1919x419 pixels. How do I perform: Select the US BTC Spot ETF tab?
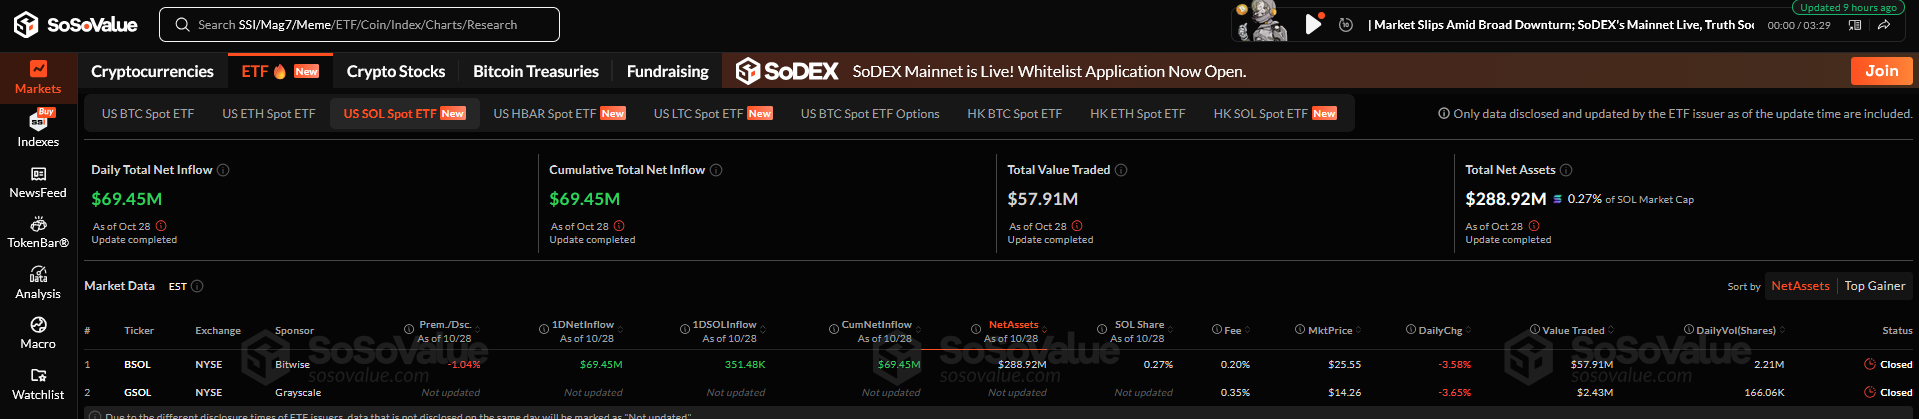(148, 113)
